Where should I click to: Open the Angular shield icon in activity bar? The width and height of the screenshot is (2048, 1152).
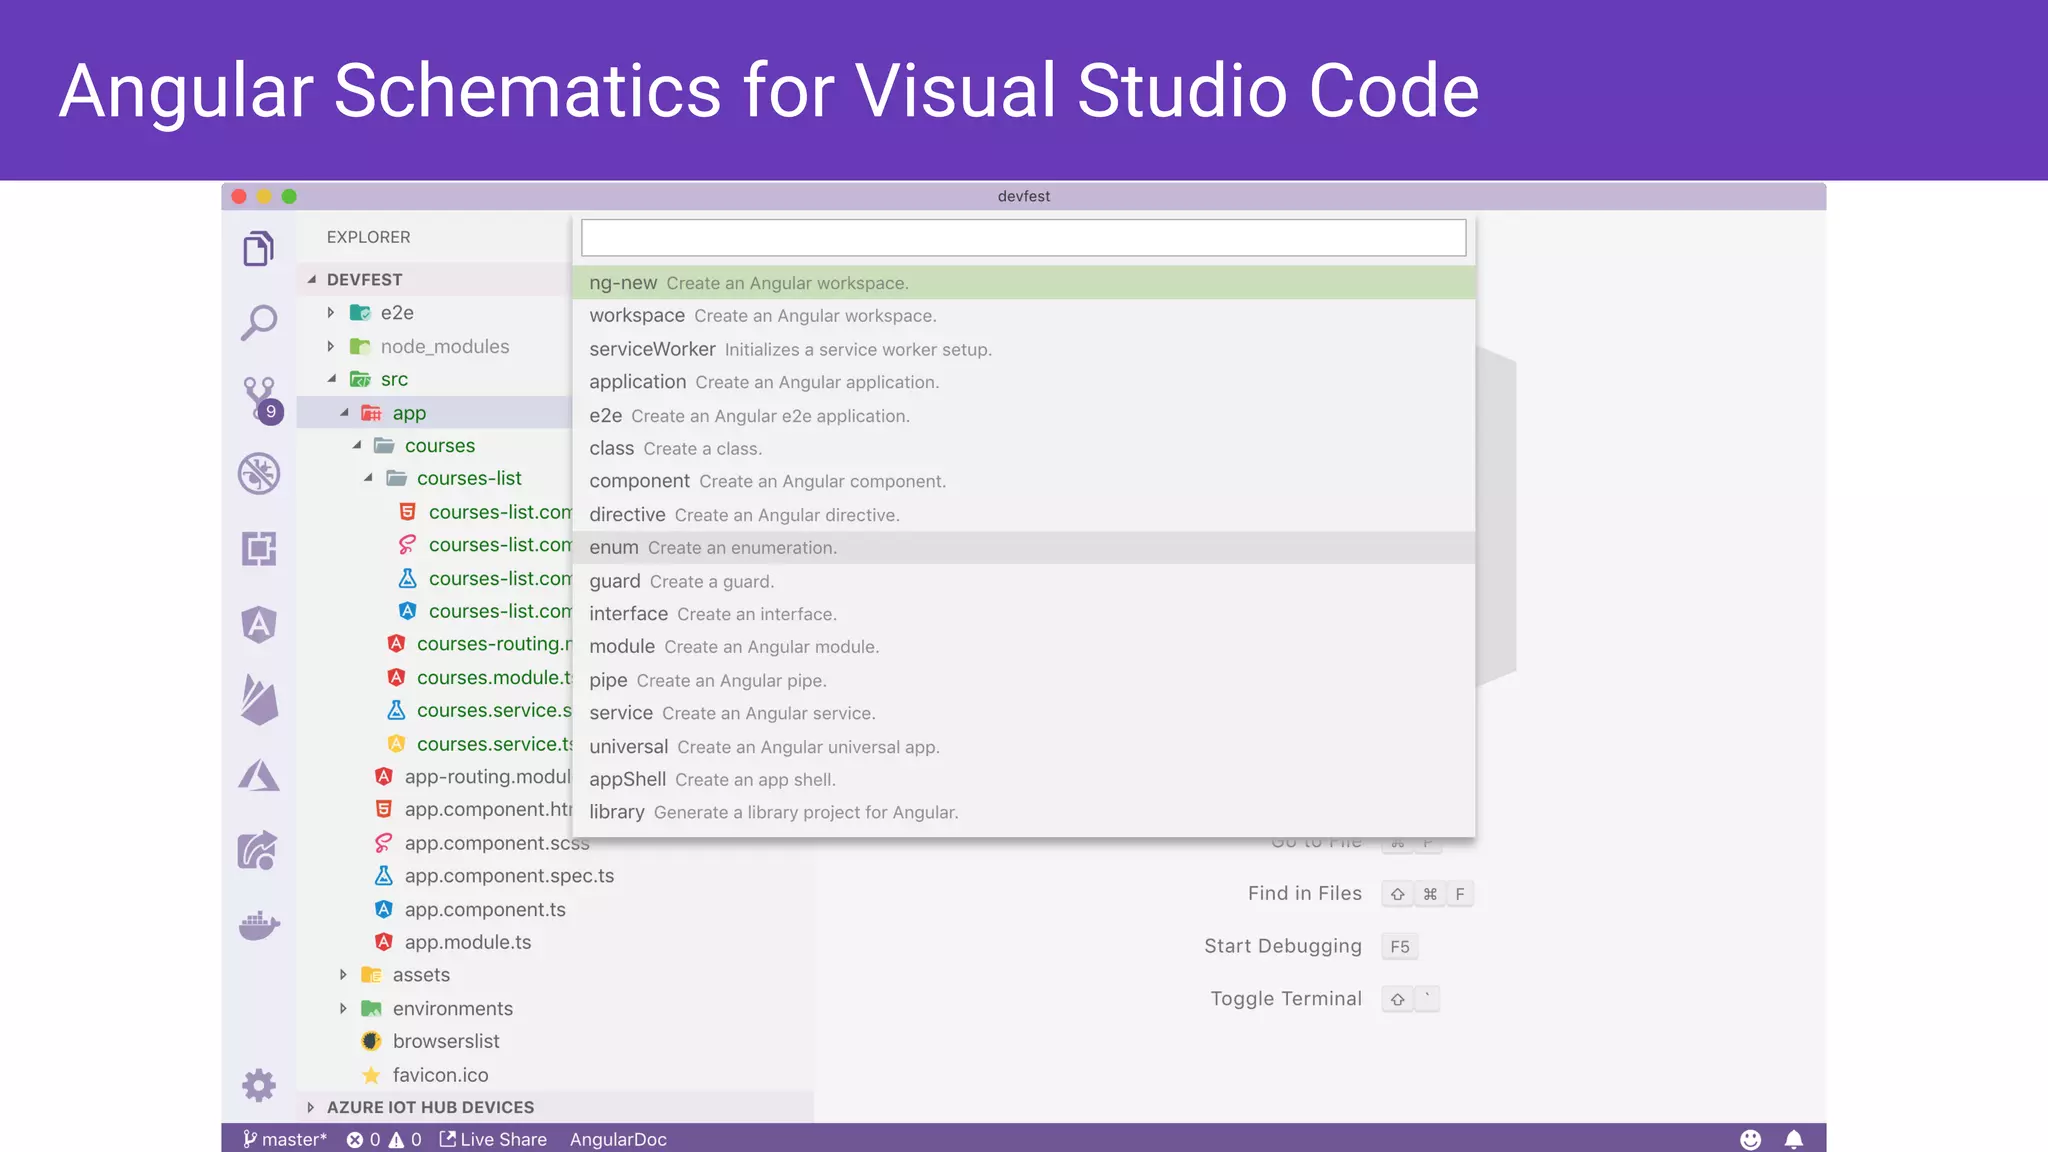pyautogui.click(x=259, y=625)
